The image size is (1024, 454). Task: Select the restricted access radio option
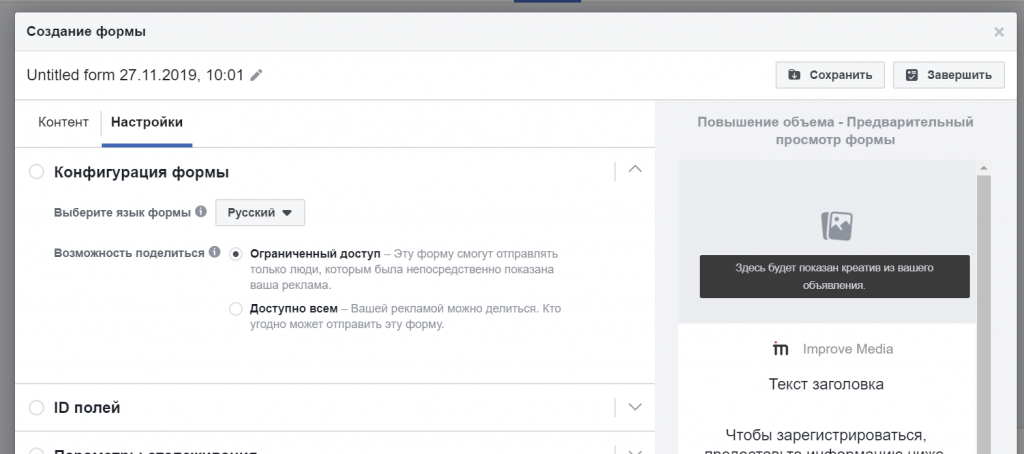point(235,254)
